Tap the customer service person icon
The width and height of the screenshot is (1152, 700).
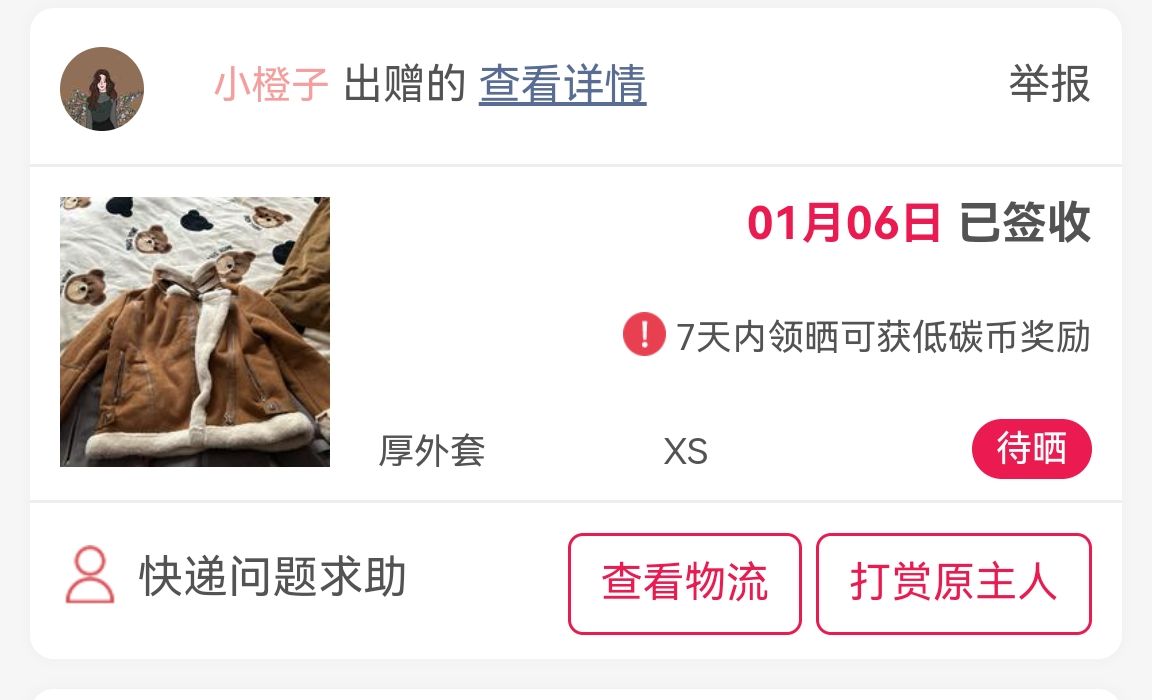[90, 574]
